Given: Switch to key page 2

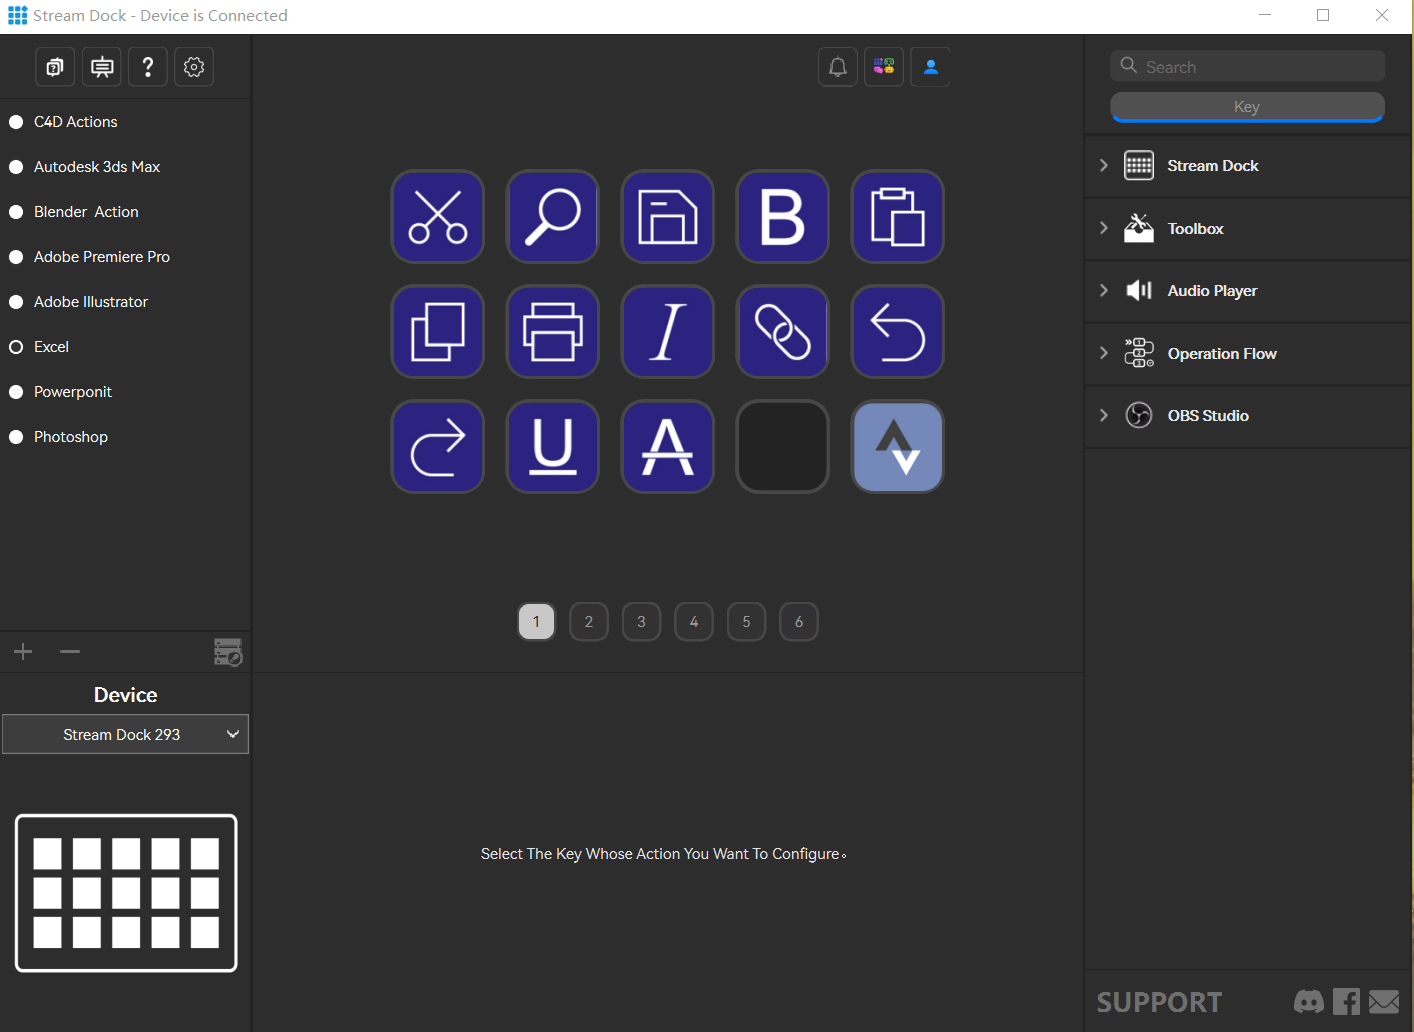Looking at the screenshot, I should click(x=589, y=622).
